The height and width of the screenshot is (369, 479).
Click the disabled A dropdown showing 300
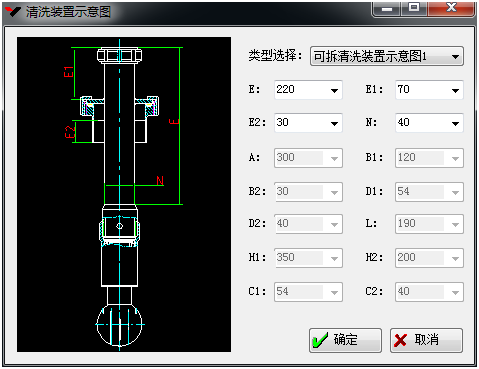308,158
